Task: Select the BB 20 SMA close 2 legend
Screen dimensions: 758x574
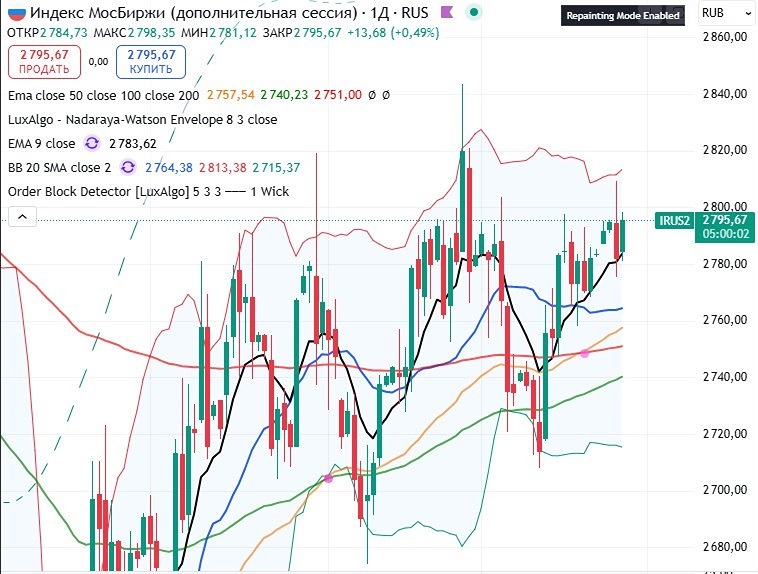Action: (59, 167)
